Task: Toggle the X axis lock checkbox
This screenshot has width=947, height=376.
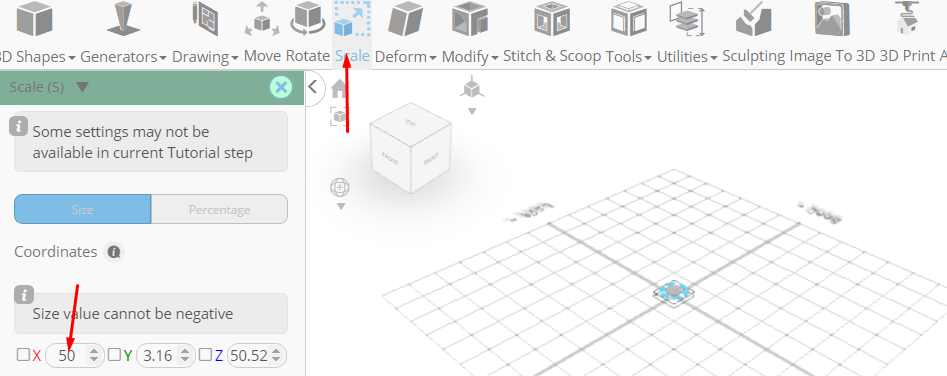Action: (23, 355)
